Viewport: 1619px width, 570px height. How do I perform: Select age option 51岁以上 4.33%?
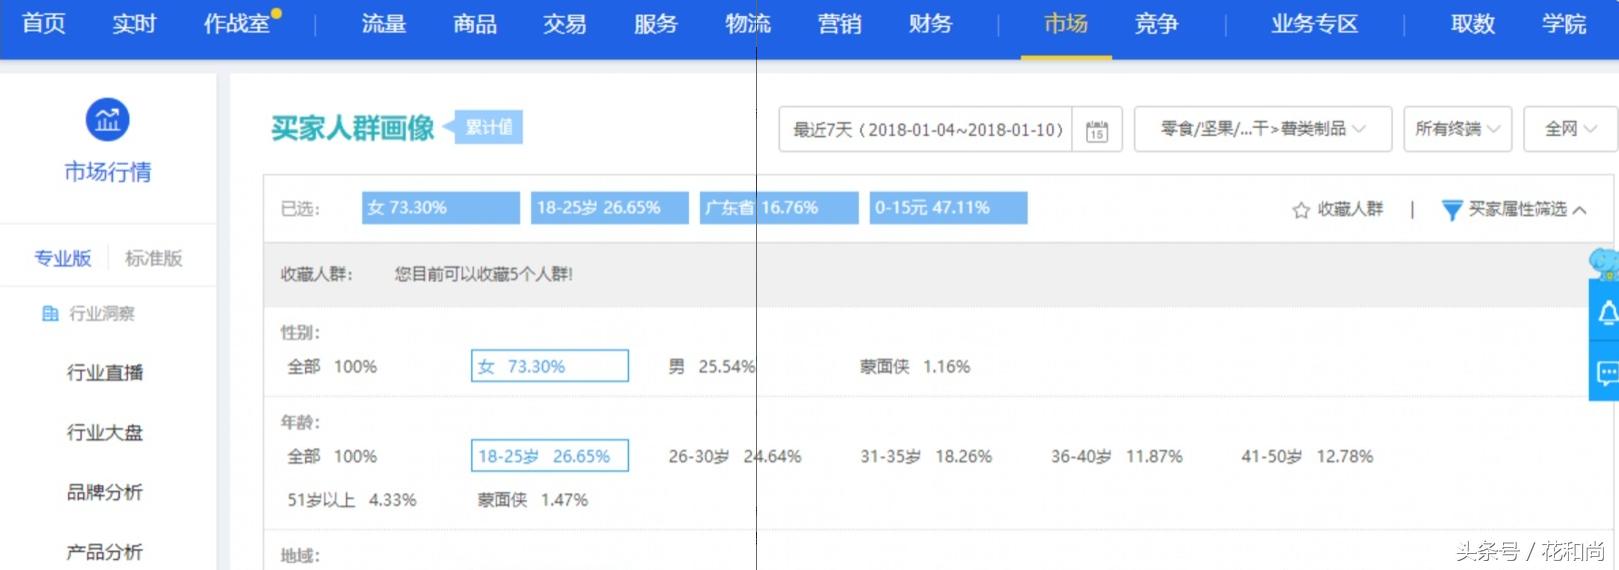[352, 500]
